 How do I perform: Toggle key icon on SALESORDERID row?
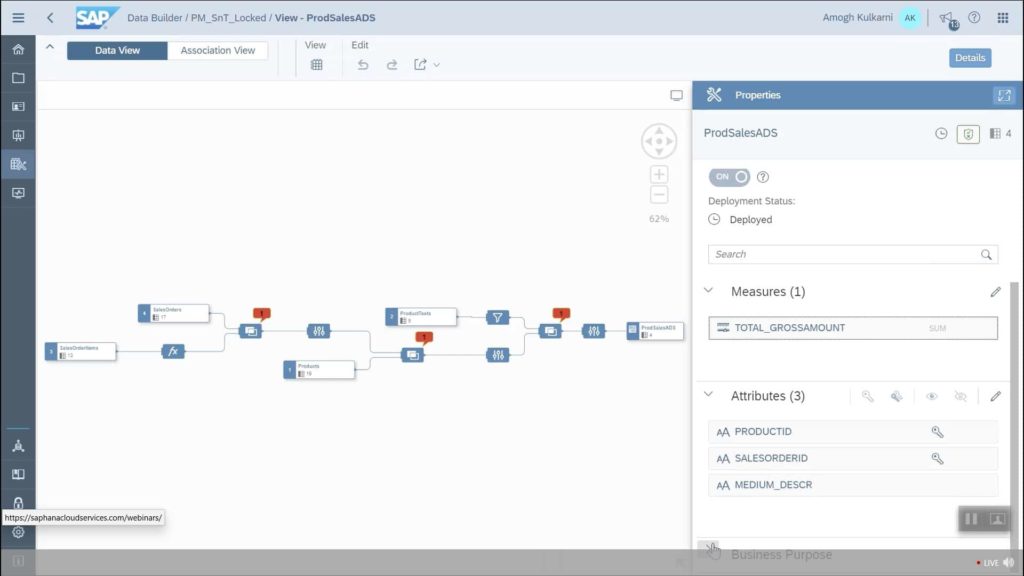point(937,458)
